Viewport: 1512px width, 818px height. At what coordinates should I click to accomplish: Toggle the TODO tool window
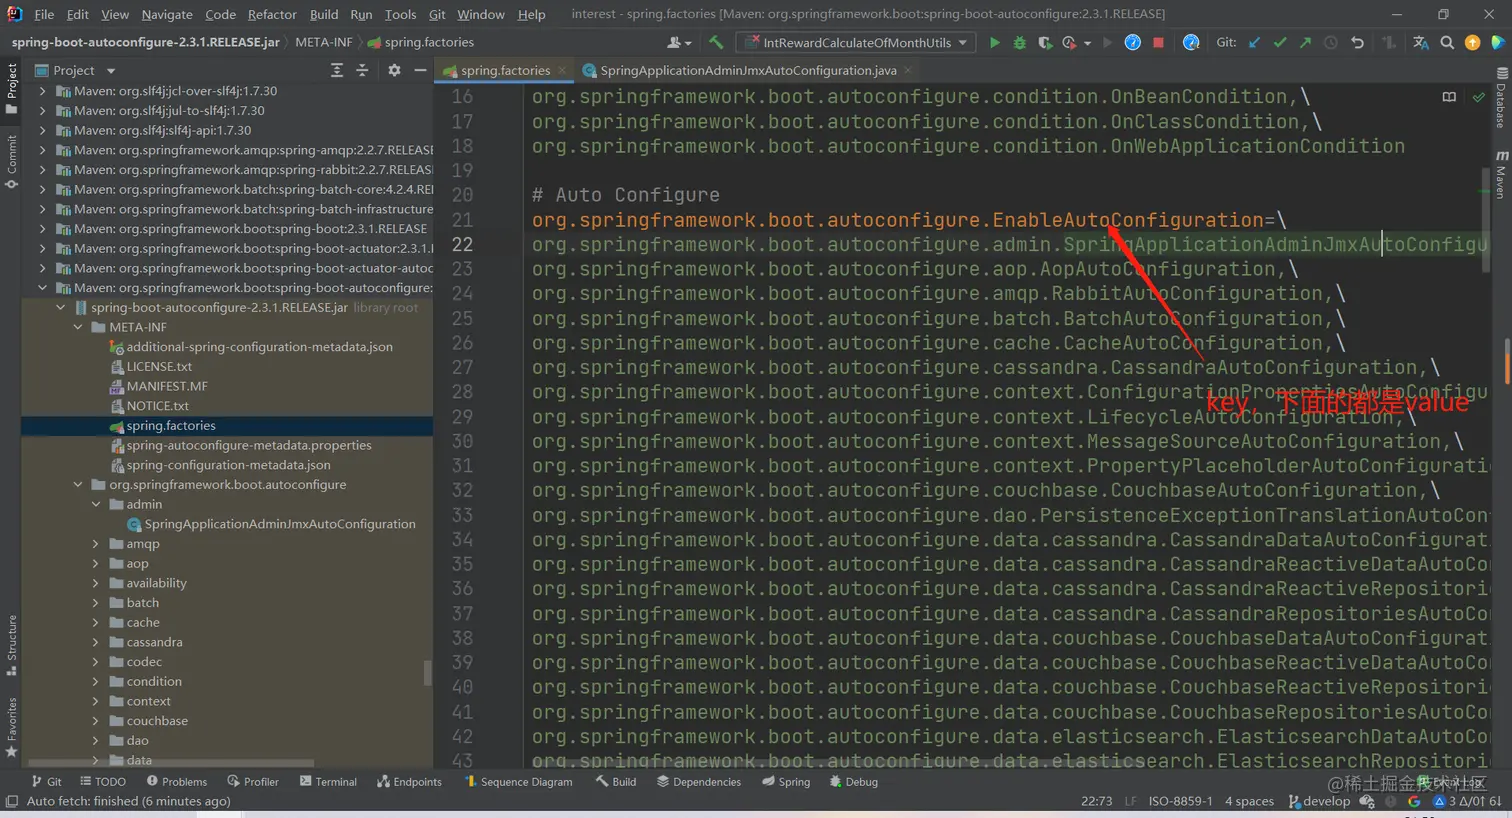[x=102, y=782]
